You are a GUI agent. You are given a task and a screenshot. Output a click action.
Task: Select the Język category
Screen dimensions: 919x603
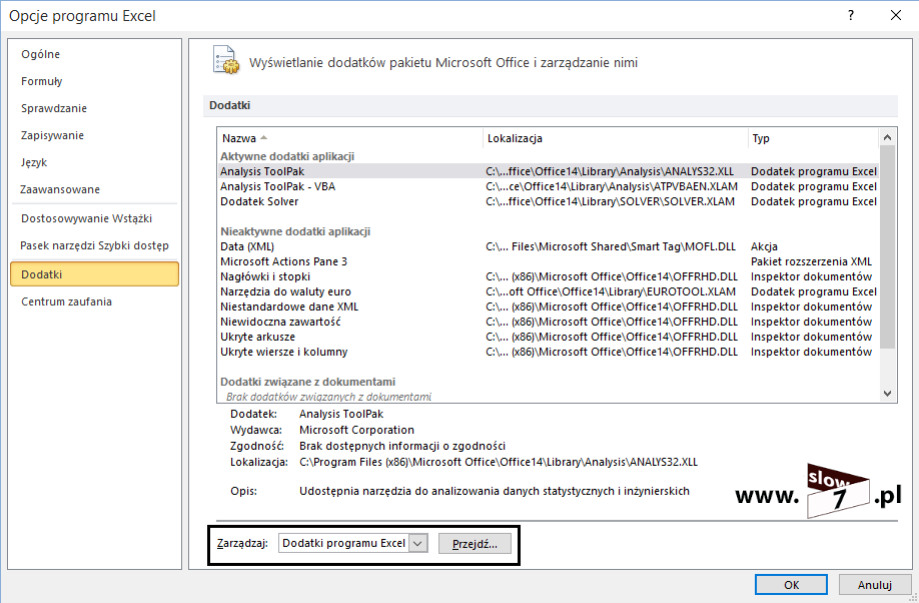click(34, 162)
